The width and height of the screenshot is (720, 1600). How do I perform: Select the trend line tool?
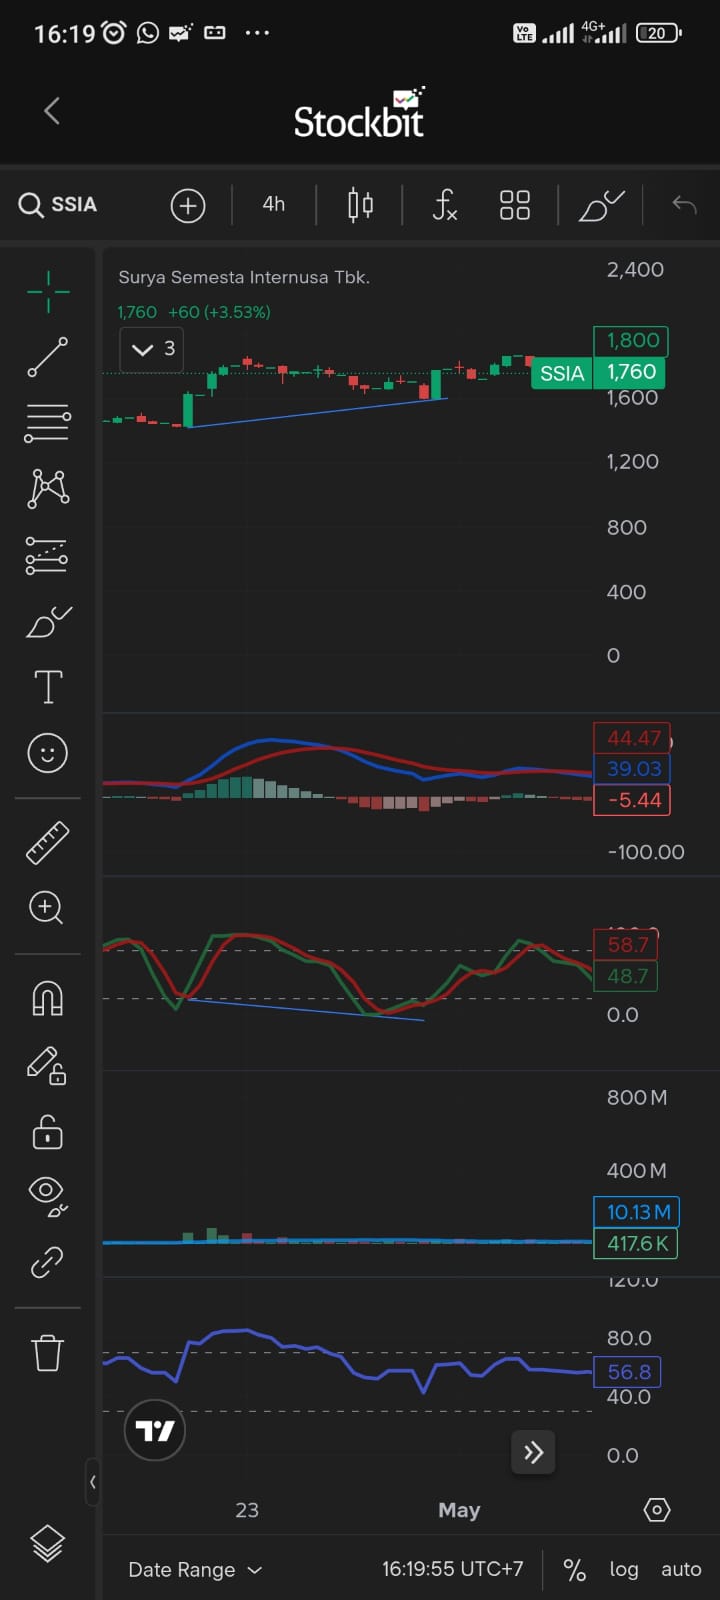(x=48, y=357)
